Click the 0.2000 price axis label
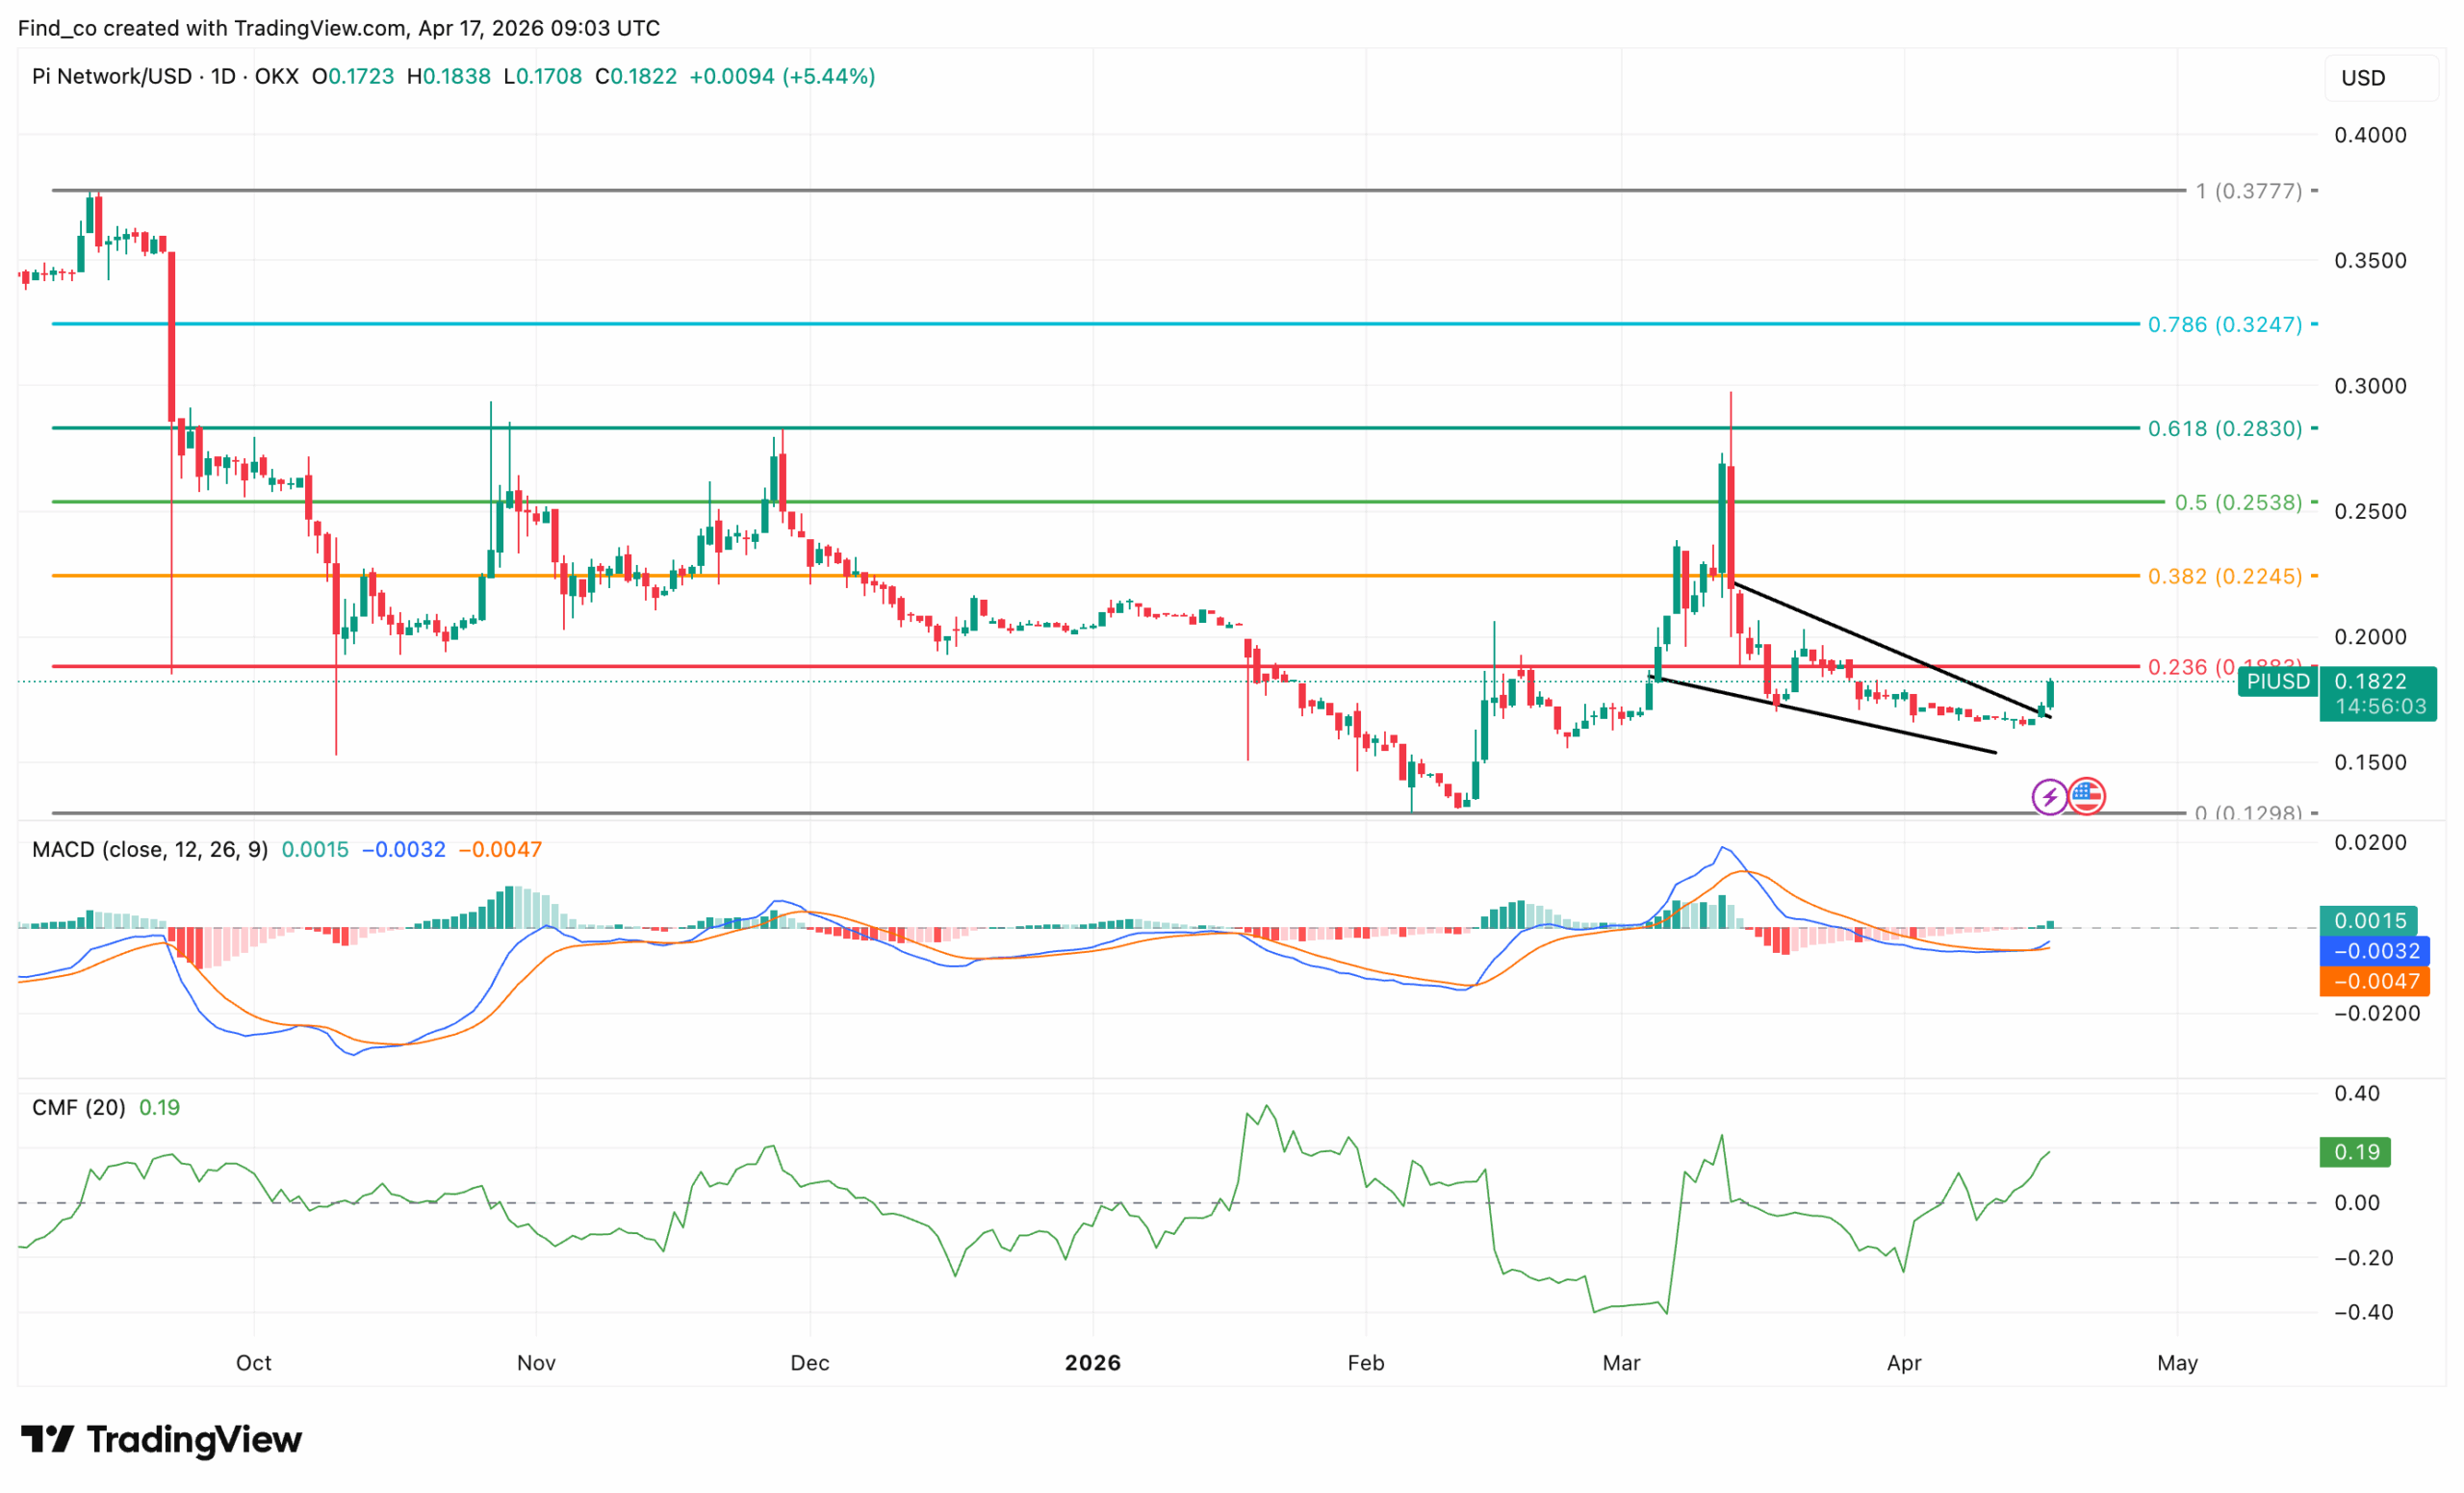 pyautogui.click(x=2370, y=637)
